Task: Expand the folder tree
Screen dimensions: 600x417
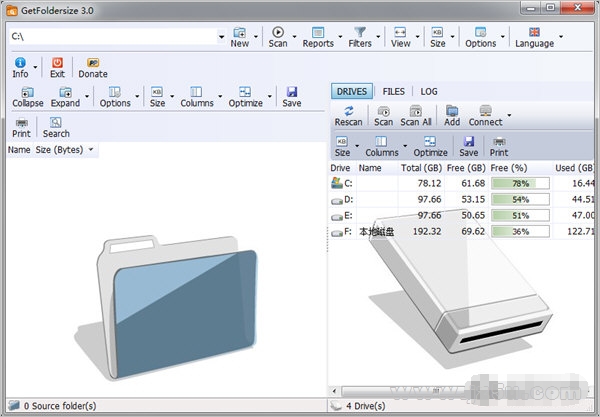Action: [x=65, y=97]
